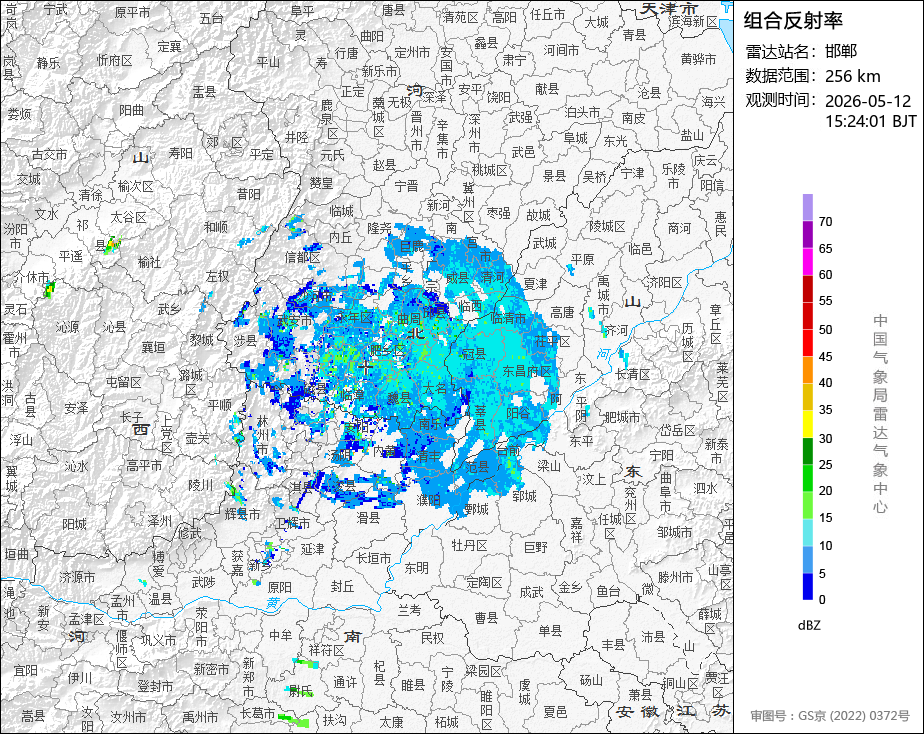Click the 邹城市 map label
The width and height of the screenshot is (924, 734).
coord(675,533)
